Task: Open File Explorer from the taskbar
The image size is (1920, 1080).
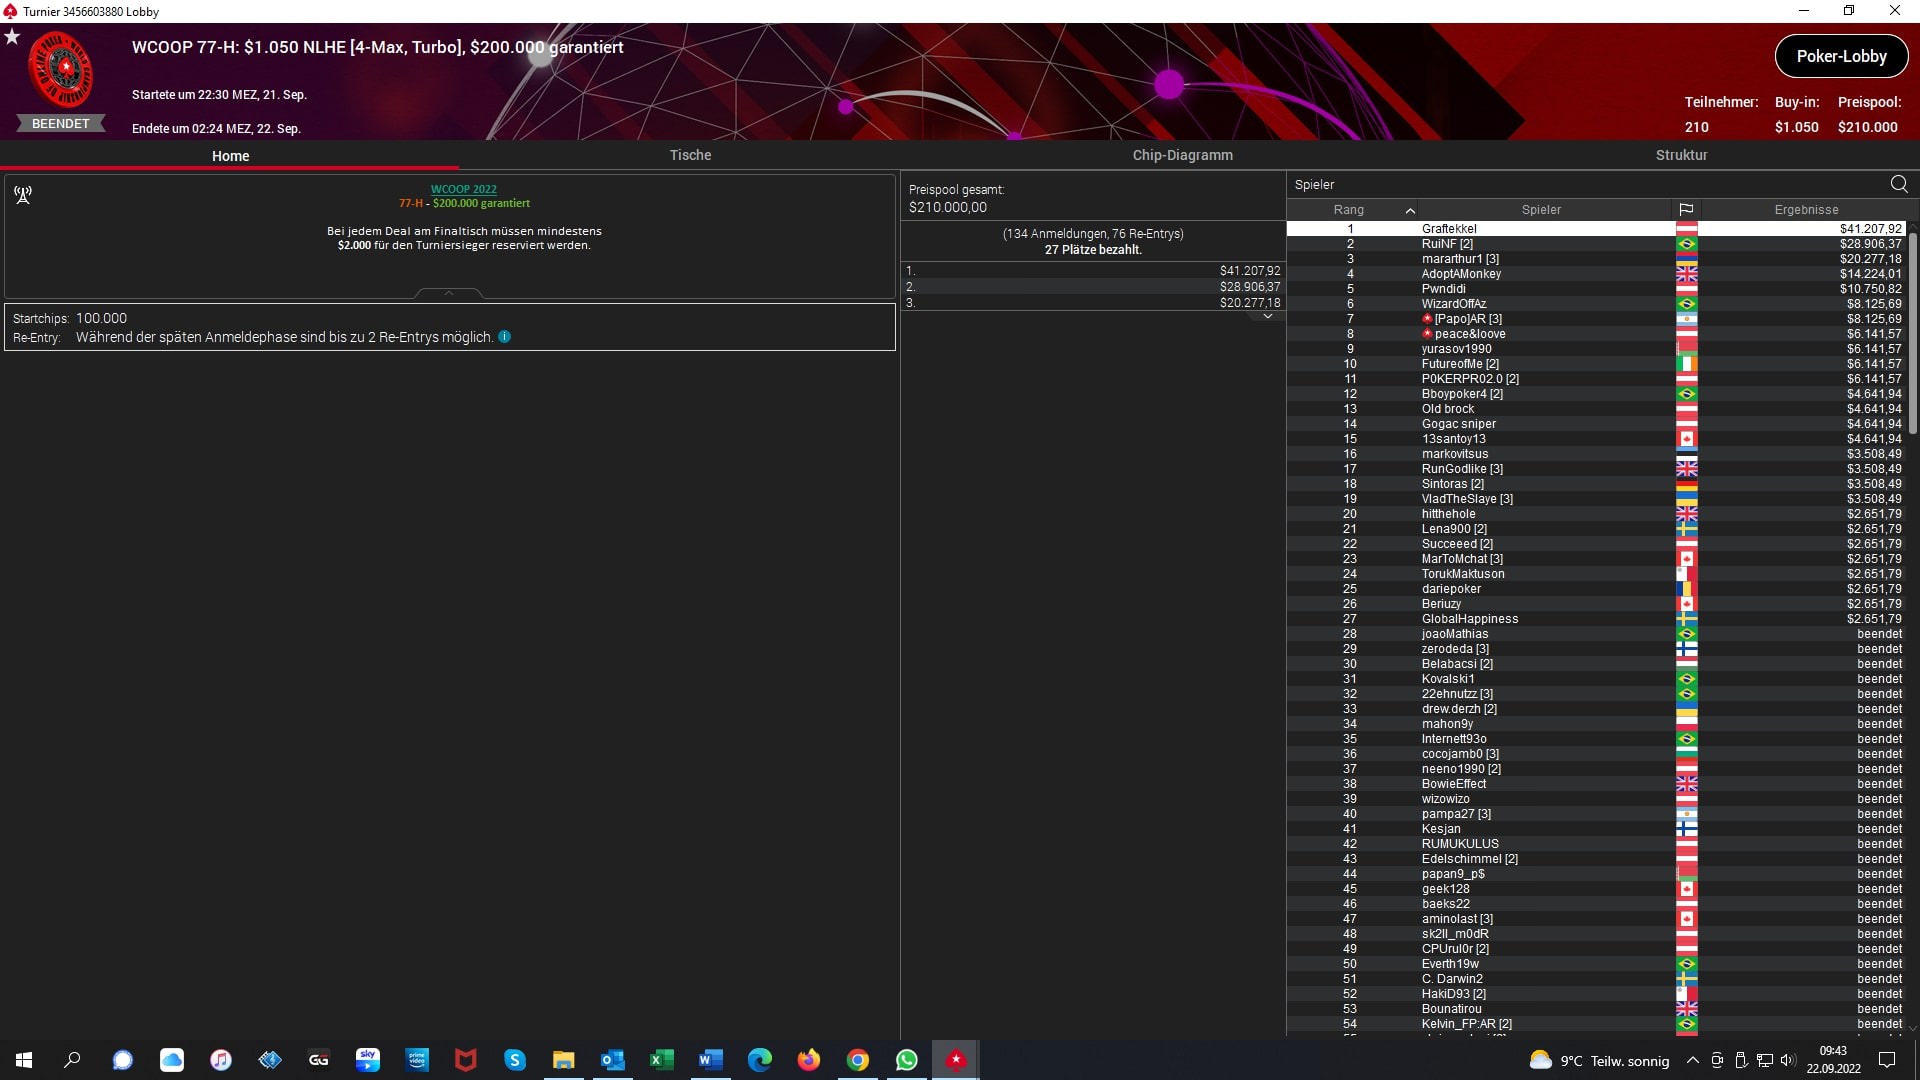Action: pyautogui.click(x=564, y=1060)
